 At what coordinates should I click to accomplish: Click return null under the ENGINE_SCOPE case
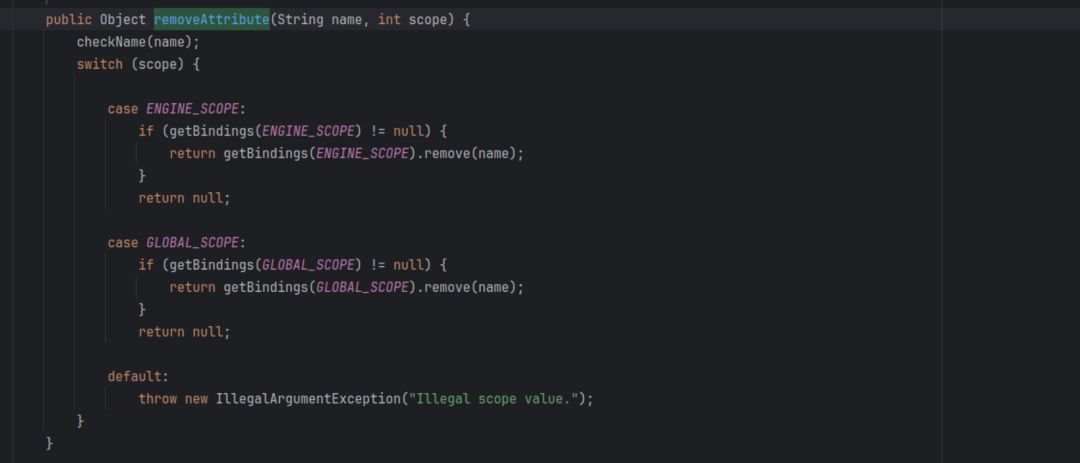pyautogui.click(x=184, y=198)
